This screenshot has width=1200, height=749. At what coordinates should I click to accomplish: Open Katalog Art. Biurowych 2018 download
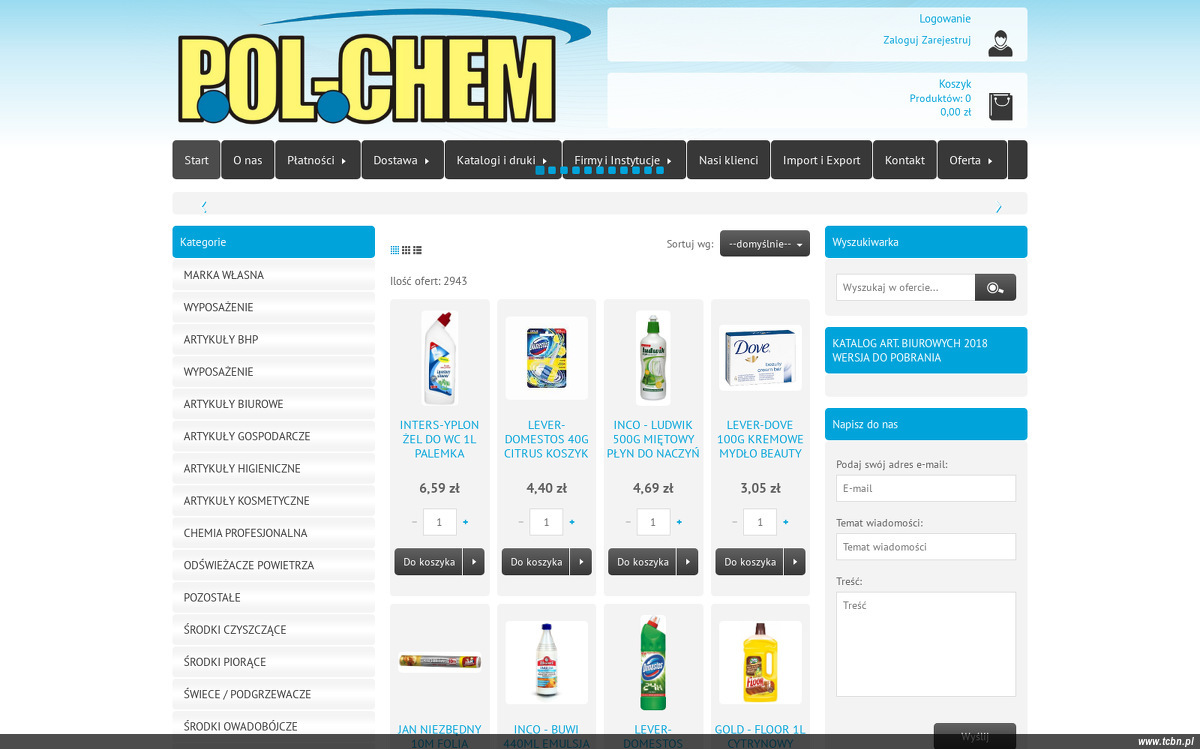click(x=926, y=350)
